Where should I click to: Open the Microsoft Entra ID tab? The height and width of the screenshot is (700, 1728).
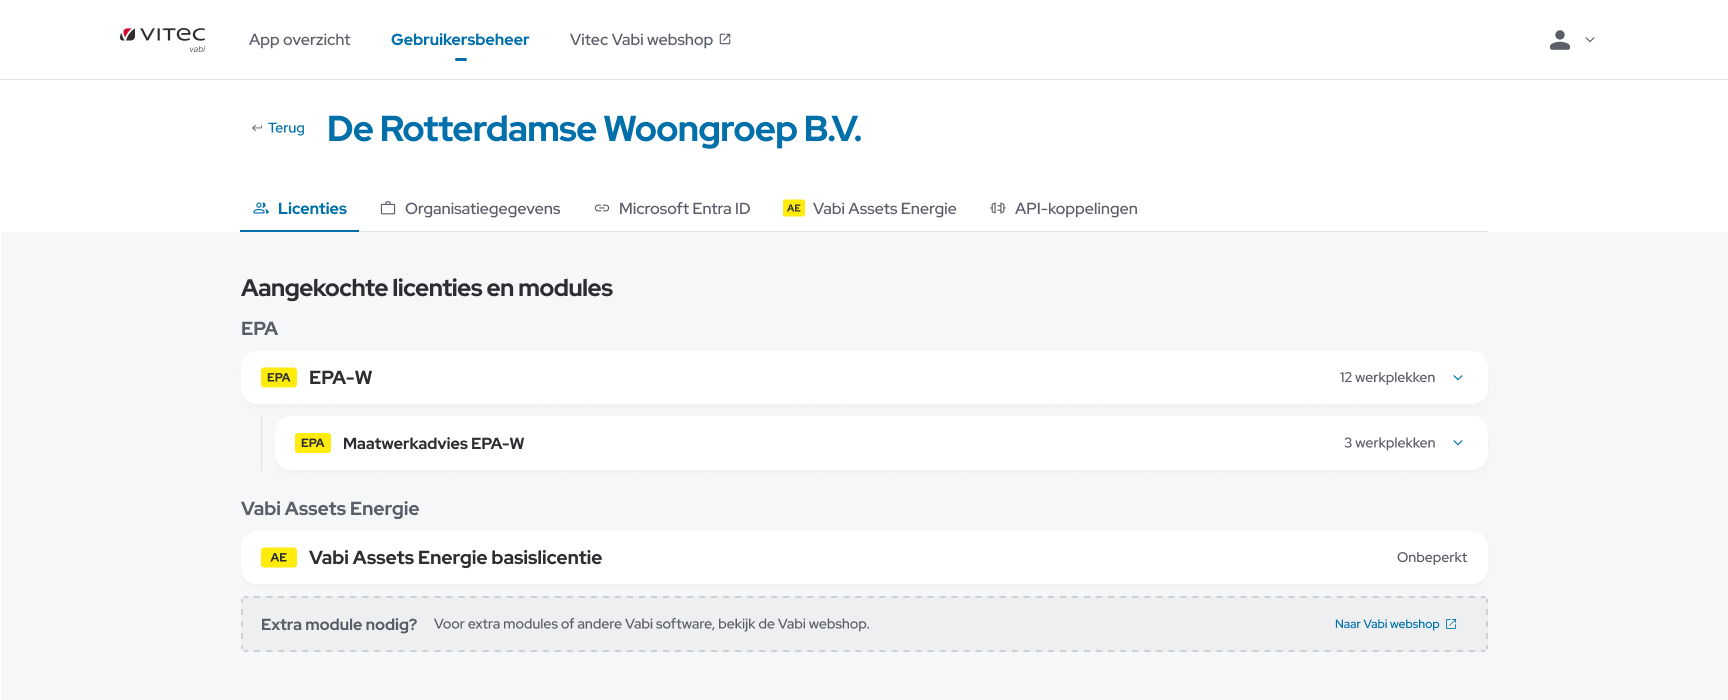pyautogui.click(x=672, y=208)
